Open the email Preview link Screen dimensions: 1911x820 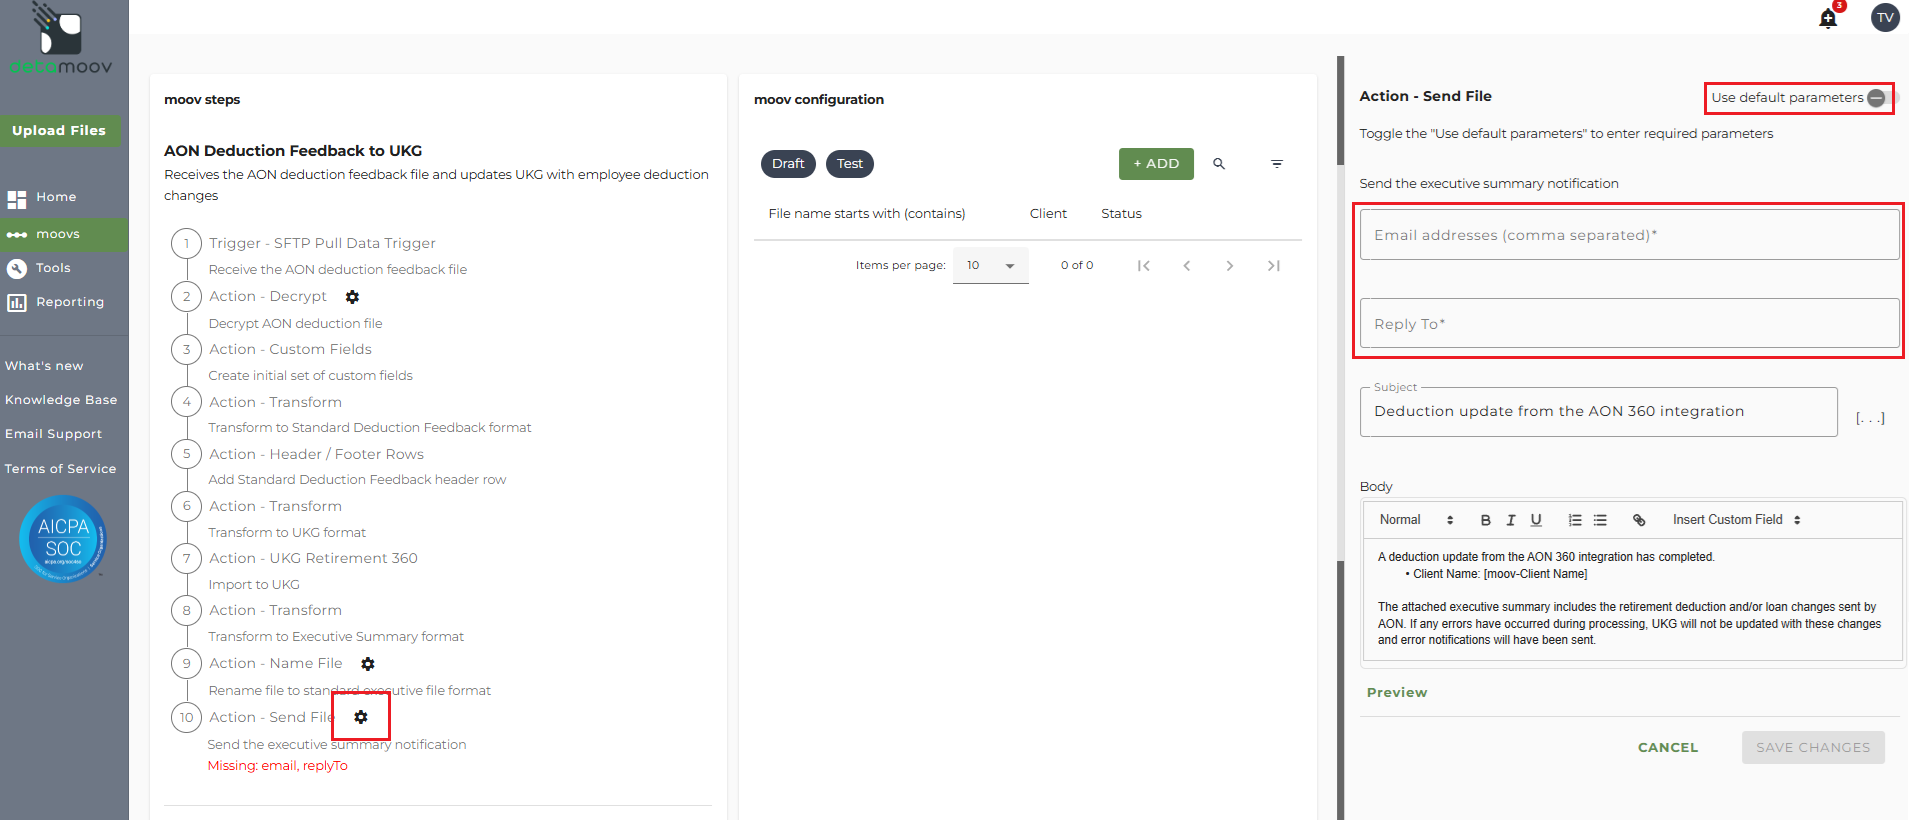(1397, 693)
